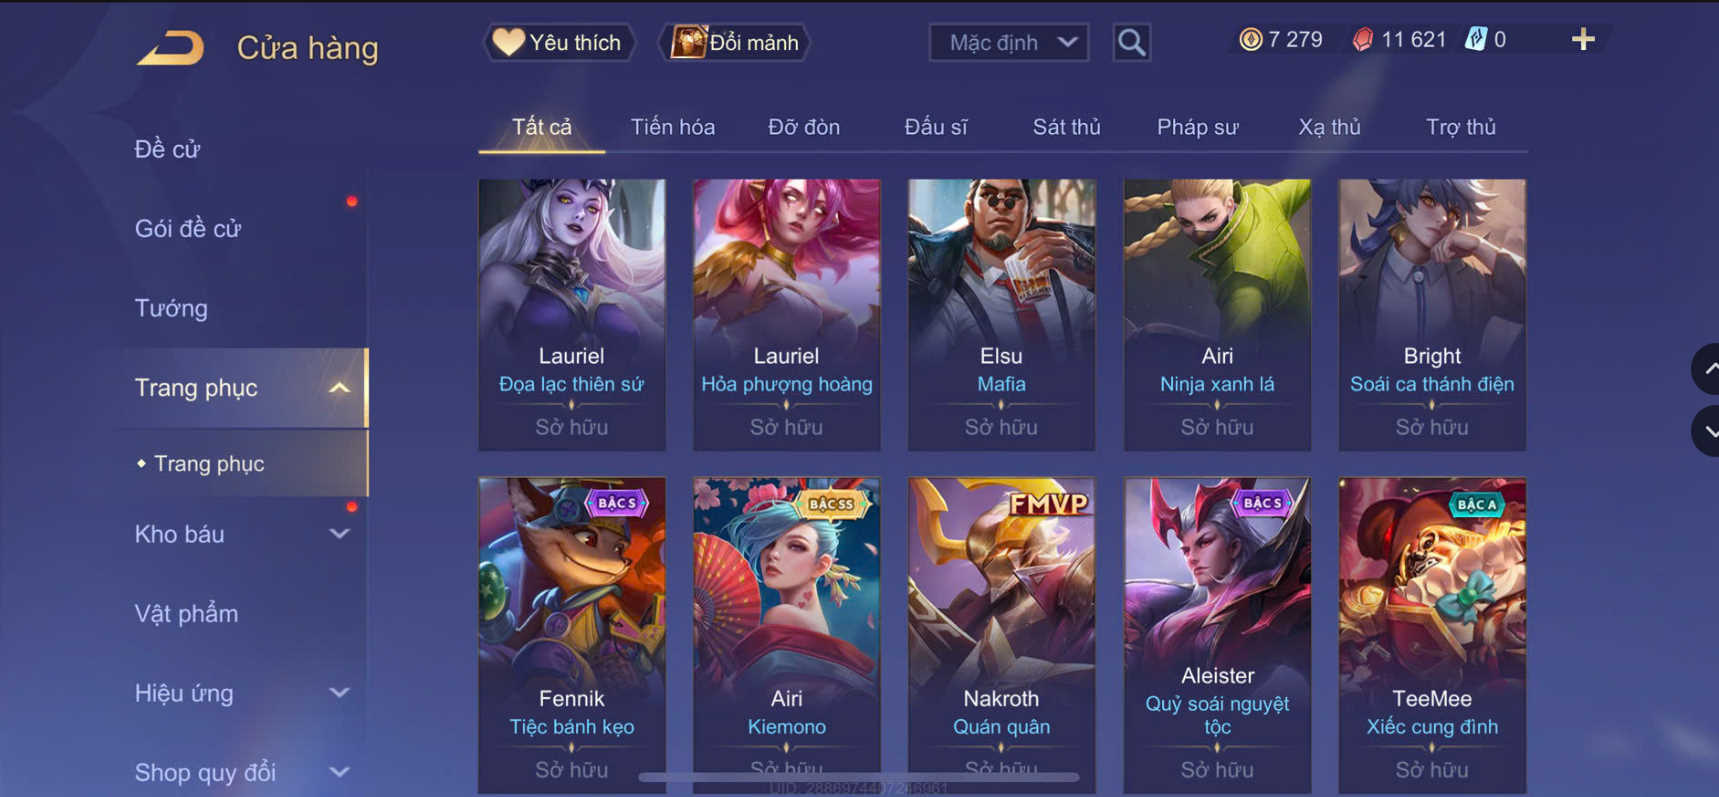
Task: Click the red ruby currency icon
Action: (1362, 40)
